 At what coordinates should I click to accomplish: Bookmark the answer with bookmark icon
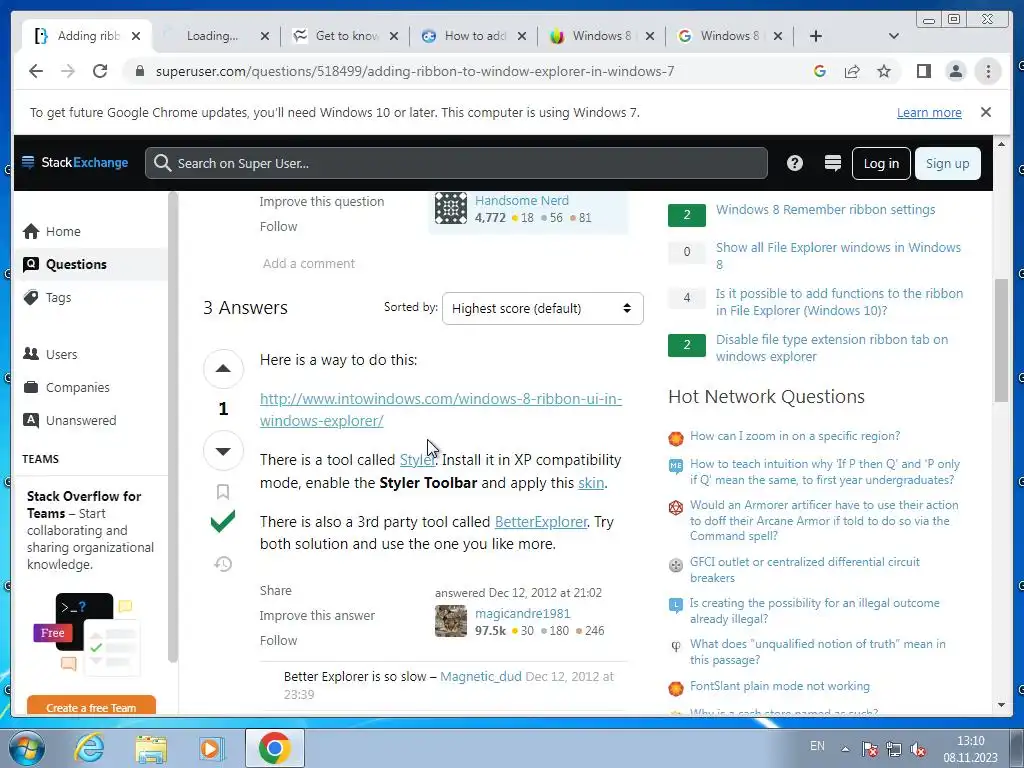[223, 492]
